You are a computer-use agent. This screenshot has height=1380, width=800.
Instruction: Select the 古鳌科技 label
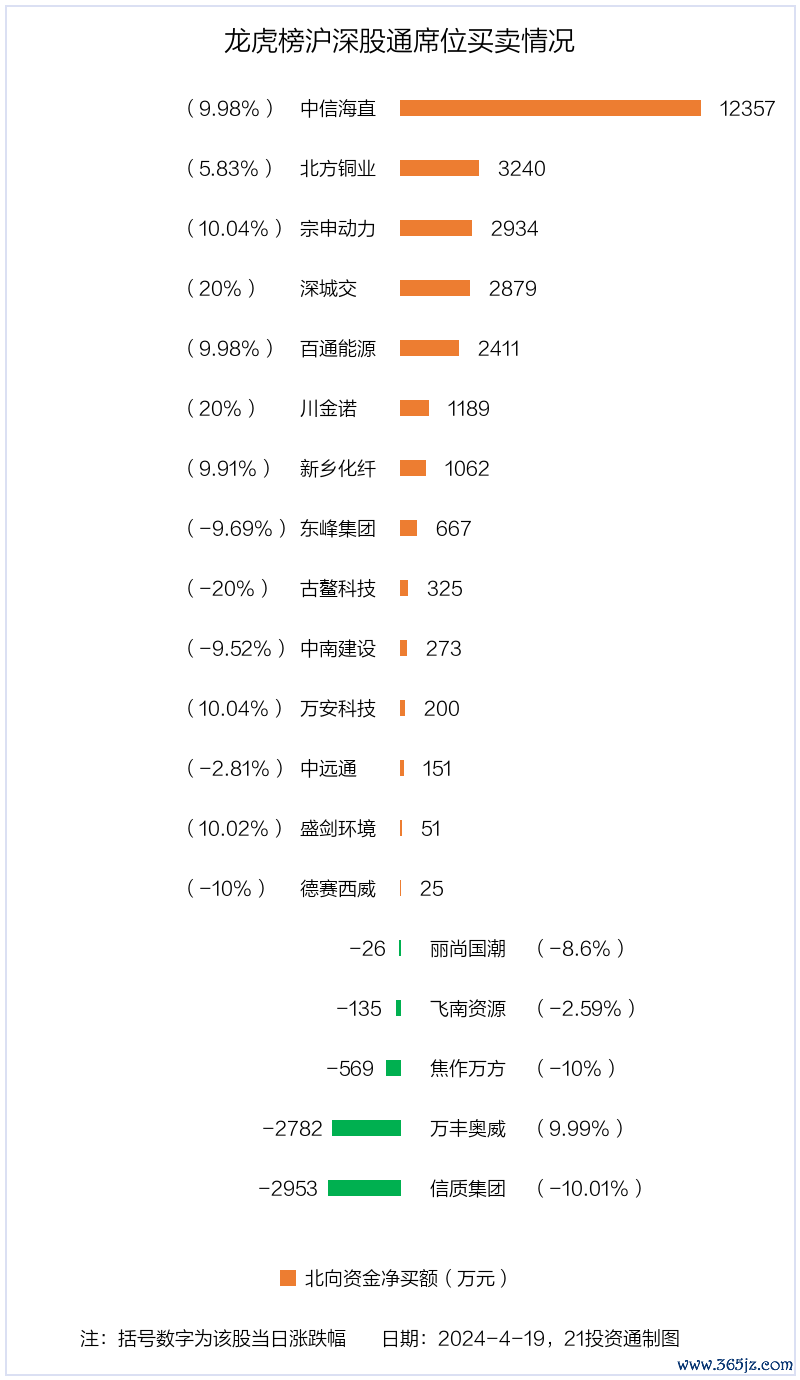[x=338, y=588]
